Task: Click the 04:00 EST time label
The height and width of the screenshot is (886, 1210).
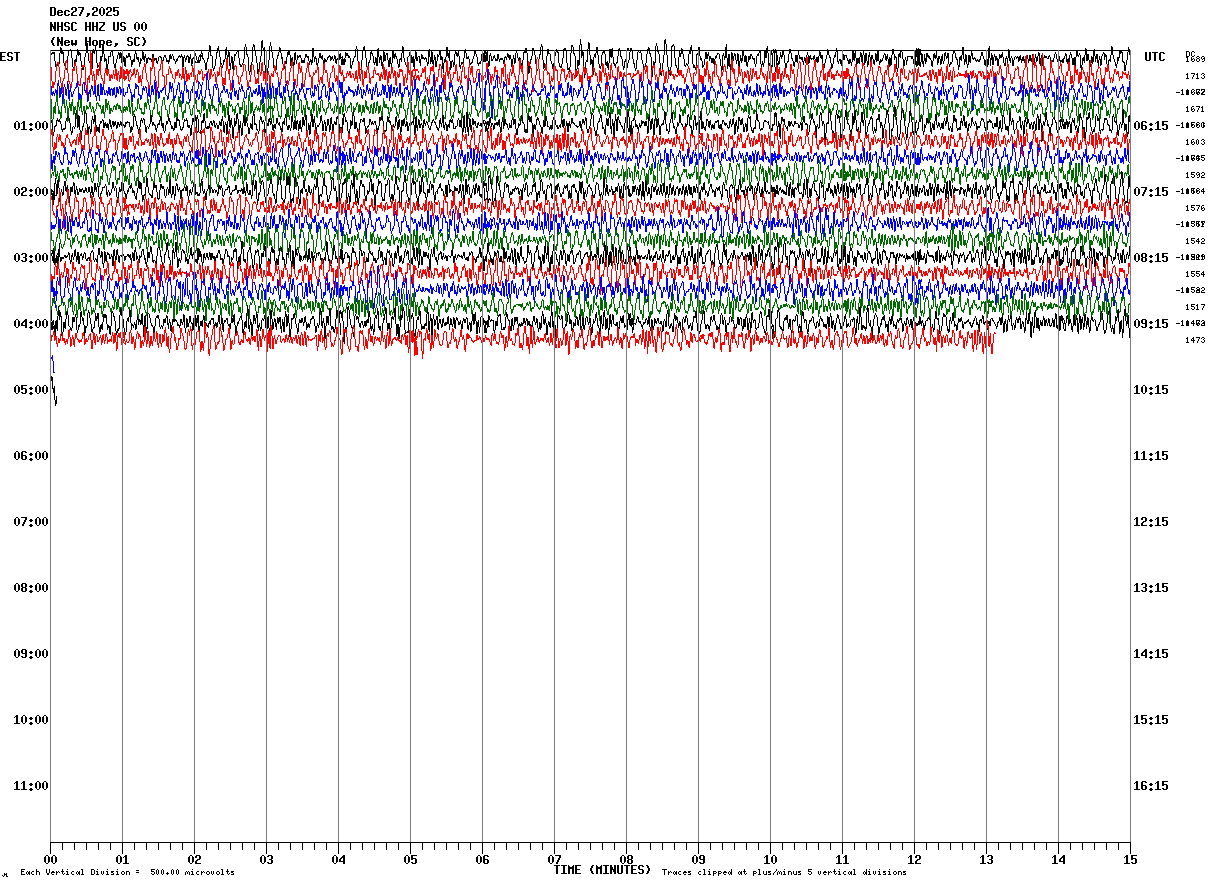Action: (31, 324)
